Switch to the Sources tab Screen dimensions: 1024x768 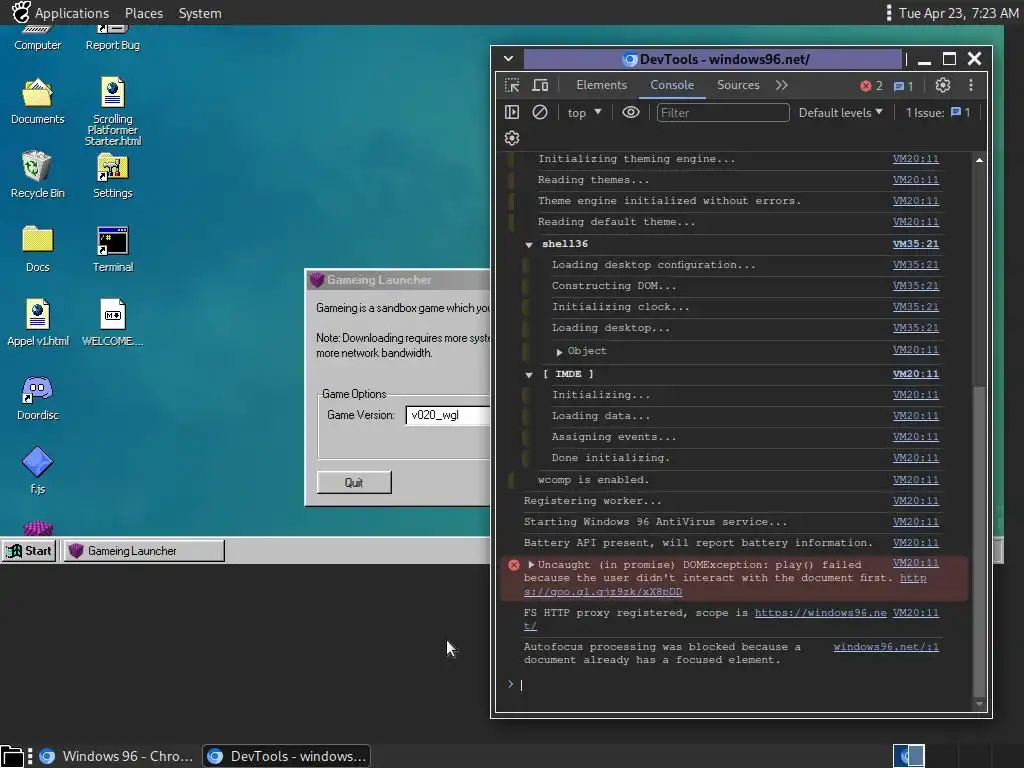[x=738, y=85]
